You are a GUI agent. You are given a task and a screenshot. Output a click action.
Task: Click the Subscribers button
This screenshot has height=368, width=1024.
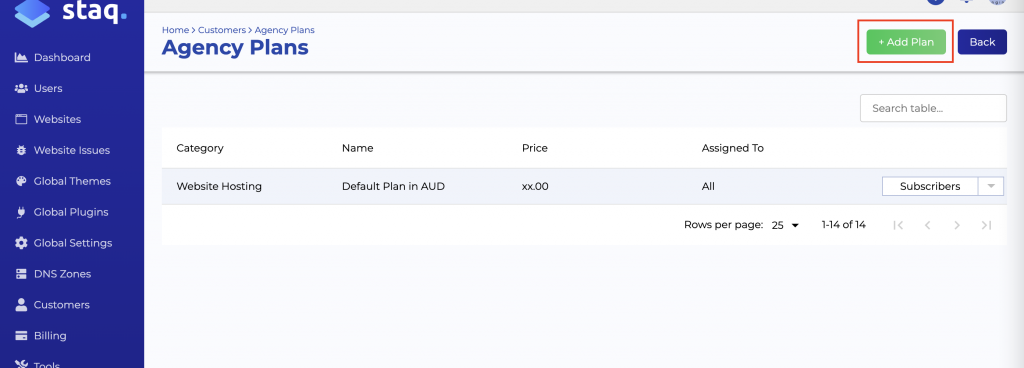tap(930, 186)
